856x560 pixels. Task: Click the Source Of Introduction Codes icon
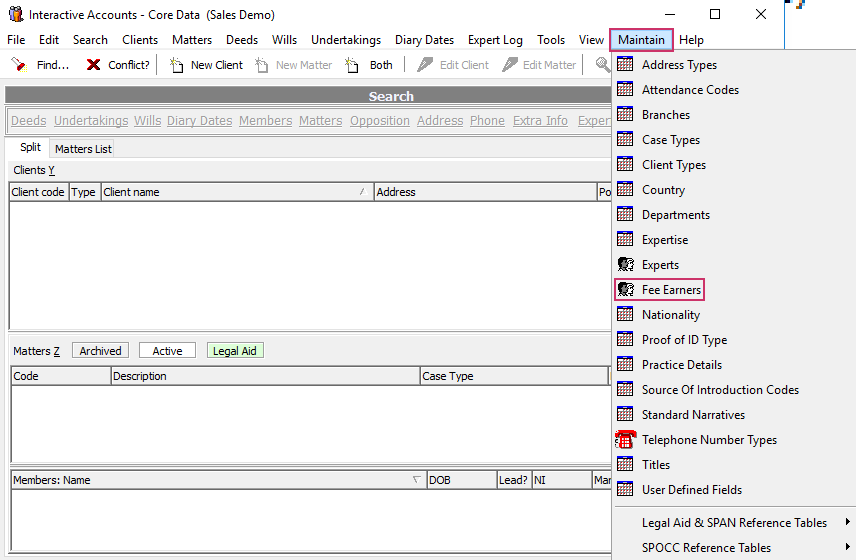pos(625,389)
